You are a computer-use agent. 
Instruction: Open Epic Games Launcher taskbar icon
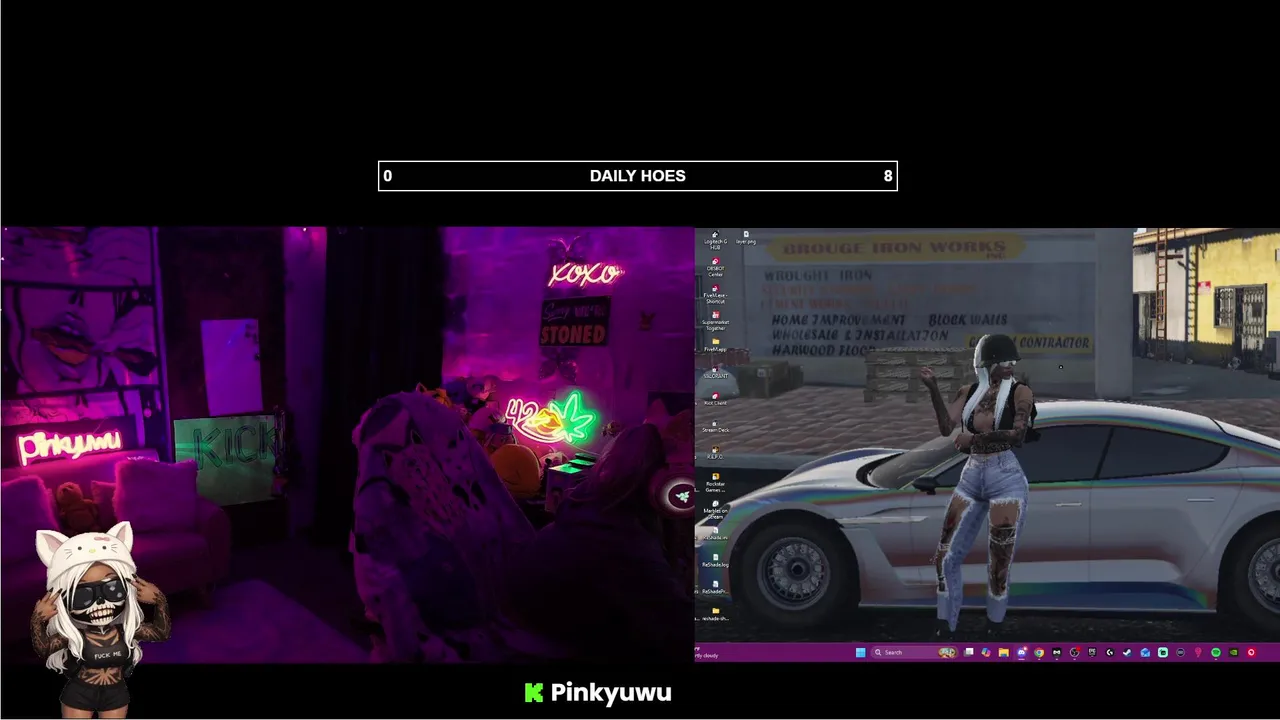tap(1092, 652)
